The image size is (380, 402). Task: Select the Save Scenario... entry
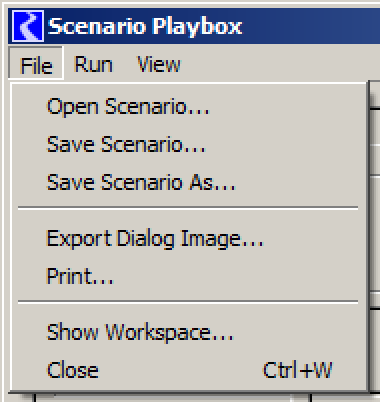coord(189,145)
